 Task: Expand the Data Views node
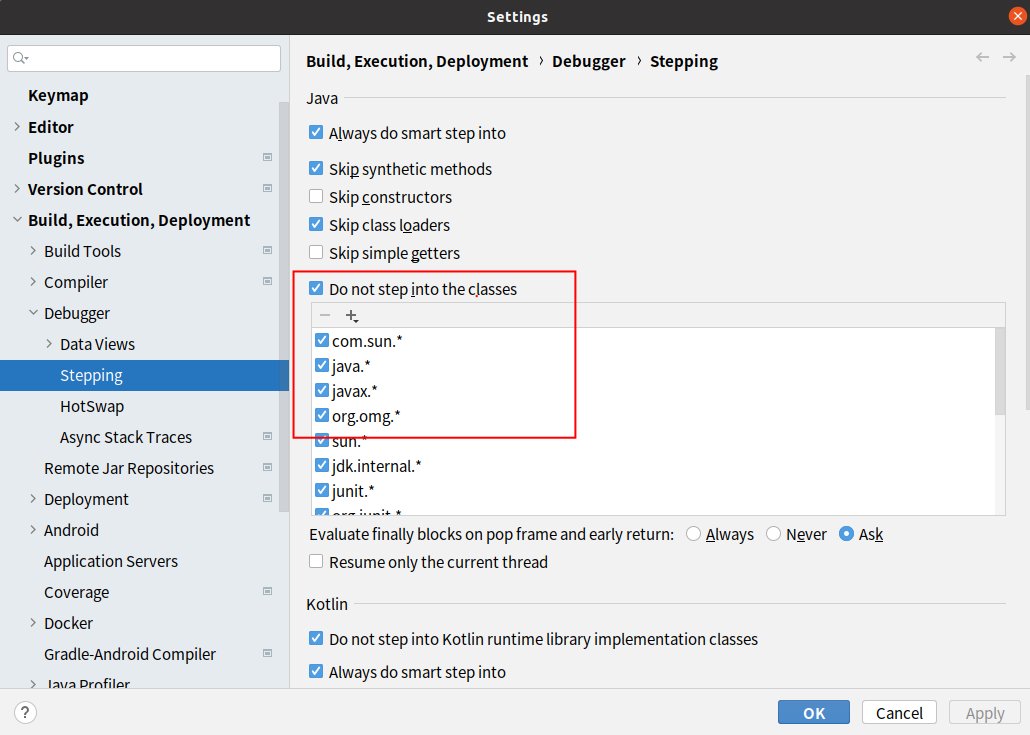[x=49, y=344]
